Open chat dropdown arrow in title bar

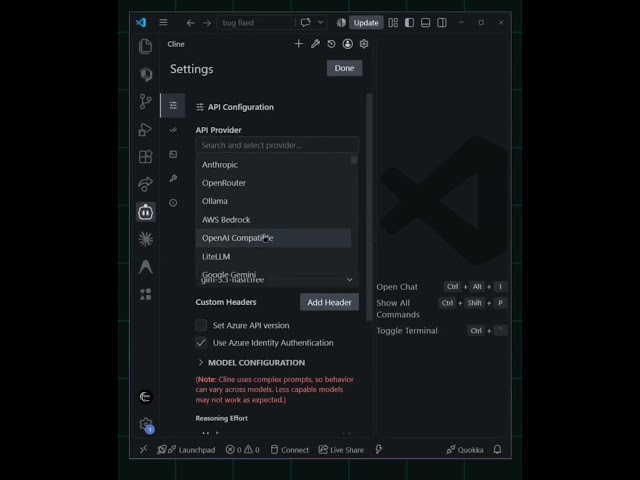(x=320, y=22)
